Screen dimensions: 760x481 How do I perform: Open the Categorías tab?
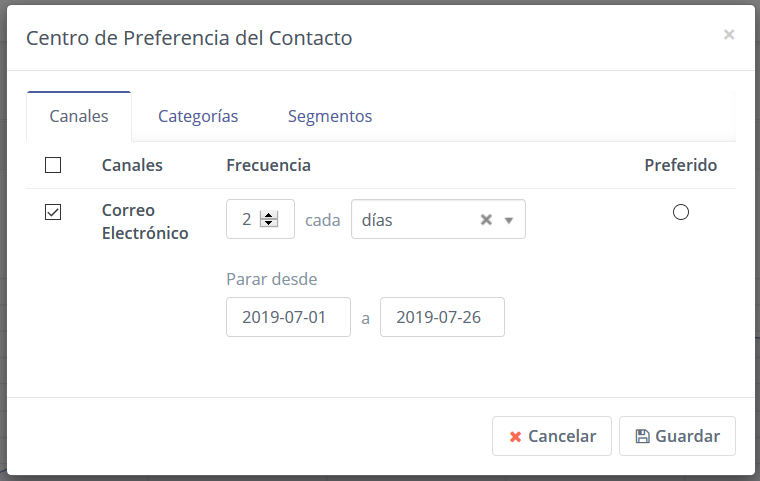tap(198, 116)
